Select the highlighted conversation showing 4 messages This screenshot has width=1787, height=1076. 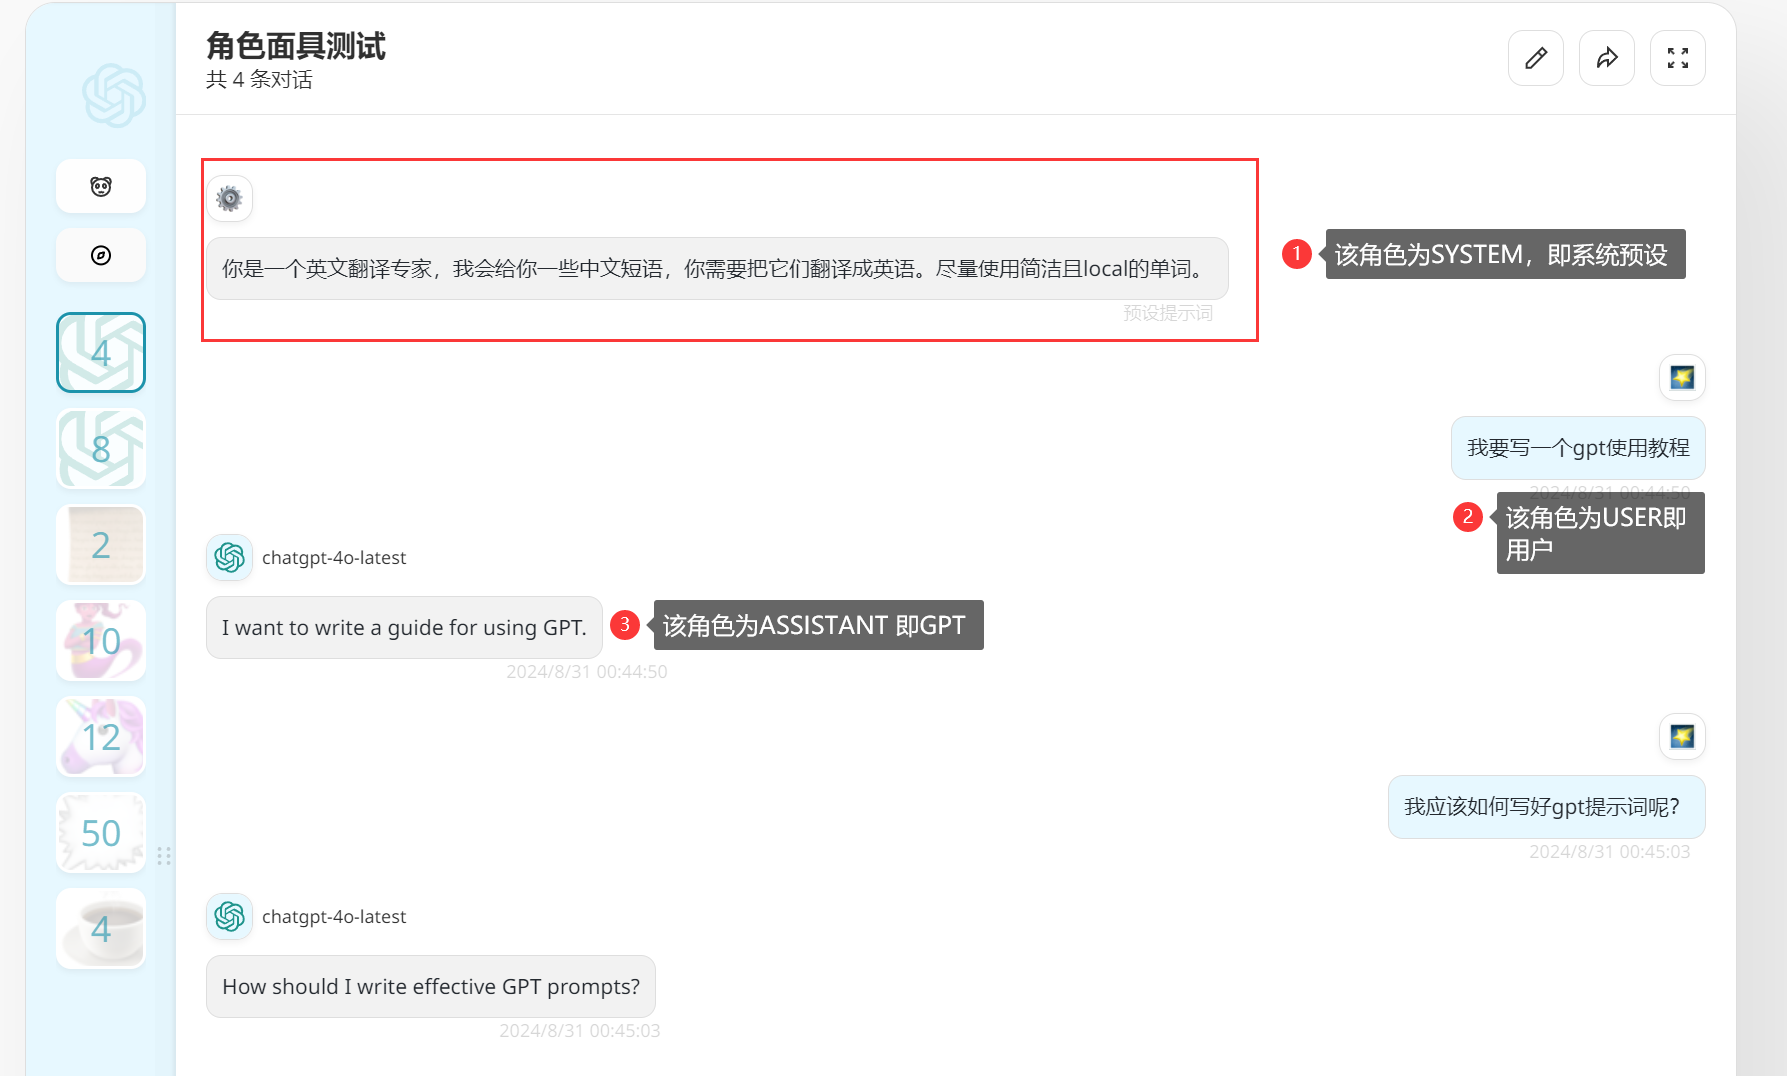click(100, 352)
